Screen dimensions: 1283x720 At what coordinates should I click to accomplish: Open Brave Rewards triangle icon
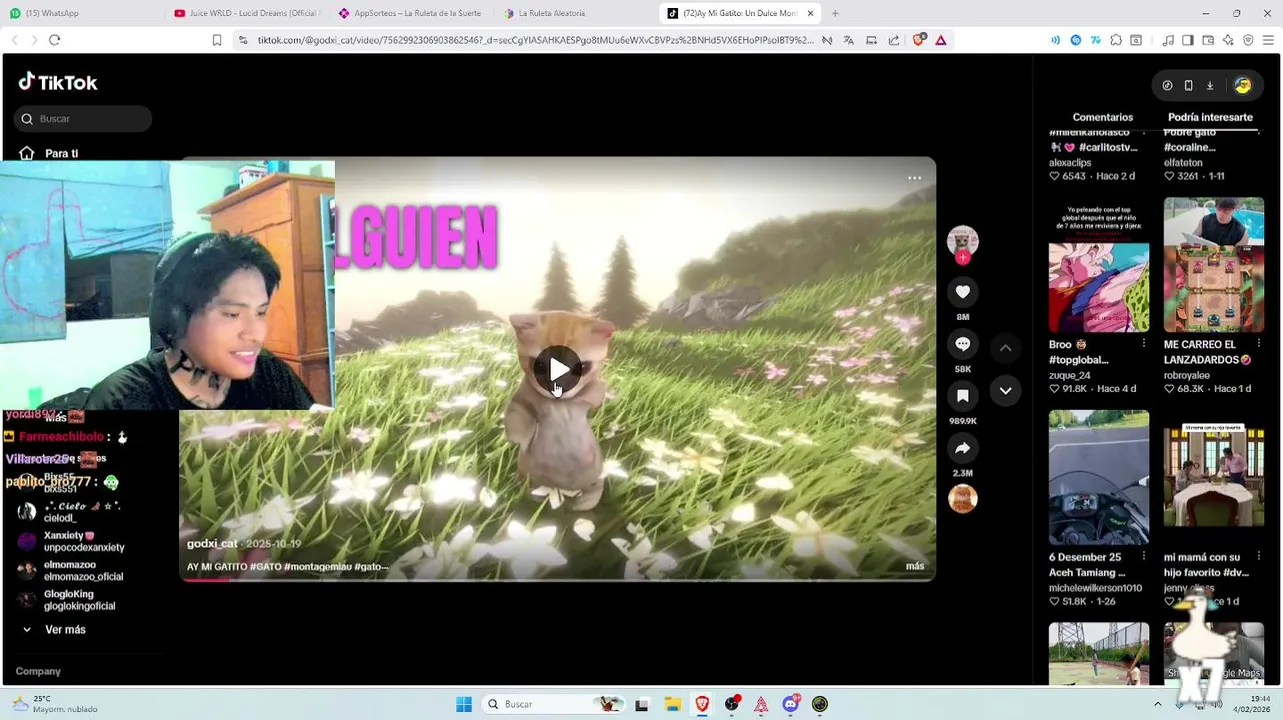[x=941, y=40]
